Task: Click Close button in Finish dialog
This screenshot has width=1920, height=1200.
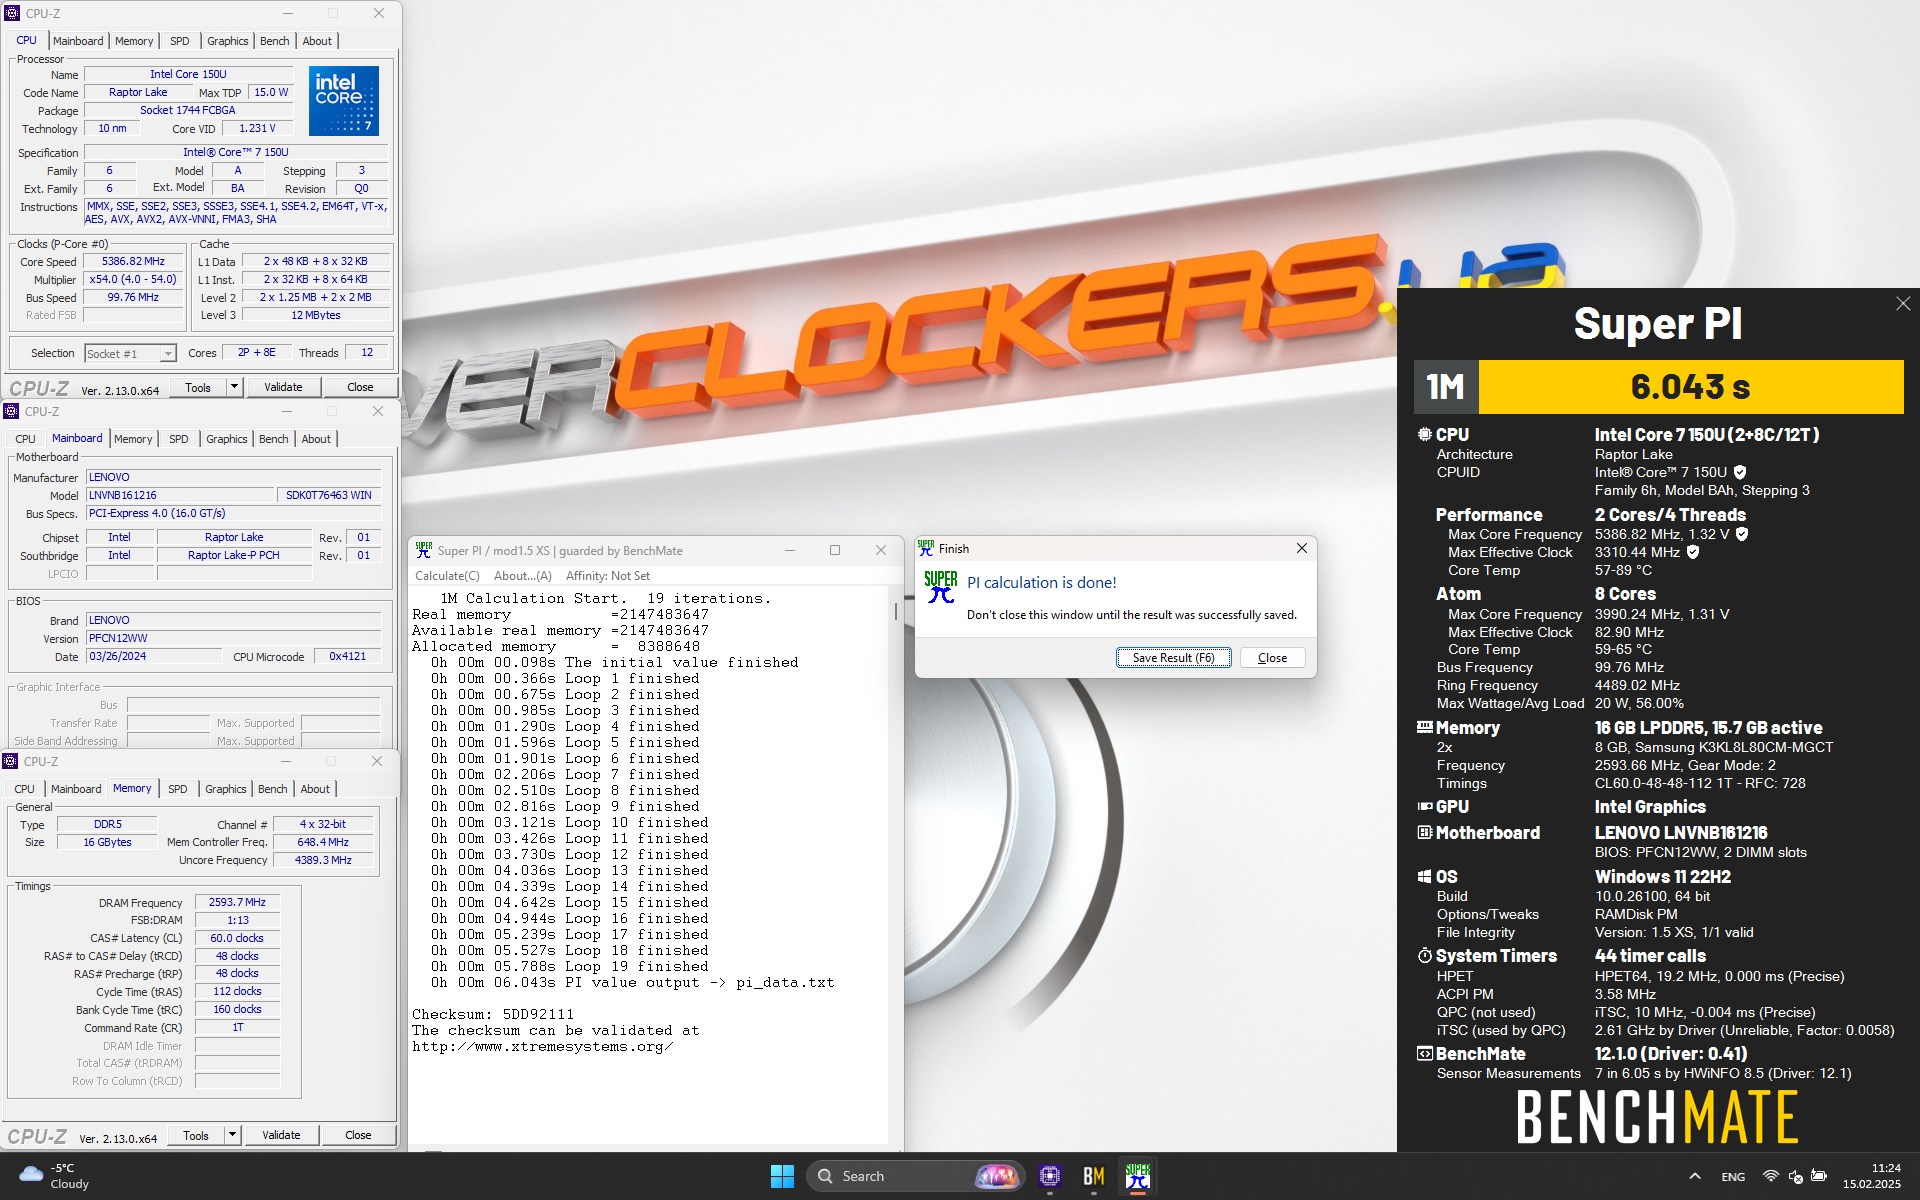Action: click(1272, 657)
